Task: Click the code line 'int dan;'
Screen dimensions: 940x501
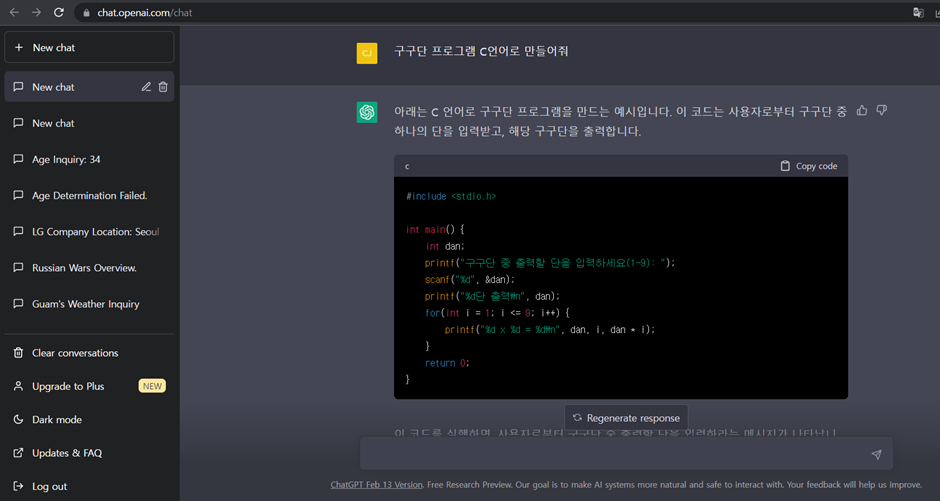Action: tap(445, 246)
